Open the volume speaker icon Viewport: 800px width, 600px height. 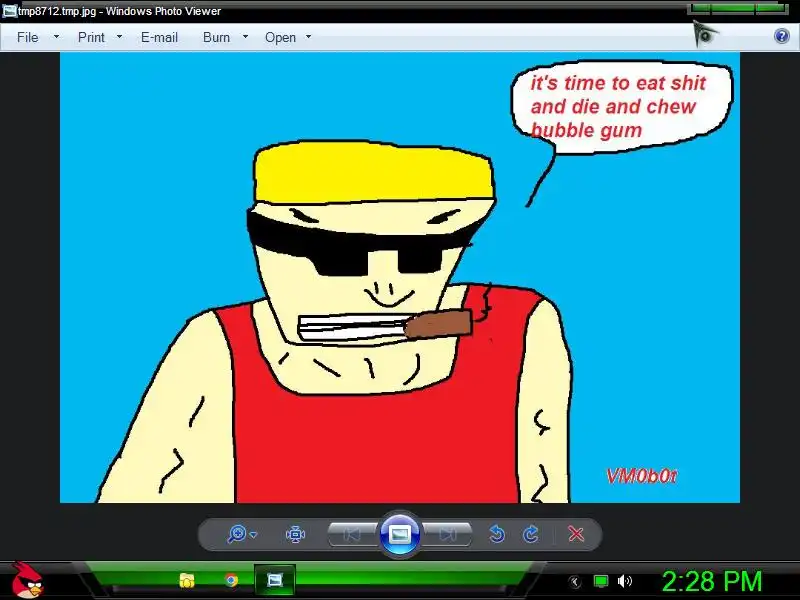[x=625, y=581]
